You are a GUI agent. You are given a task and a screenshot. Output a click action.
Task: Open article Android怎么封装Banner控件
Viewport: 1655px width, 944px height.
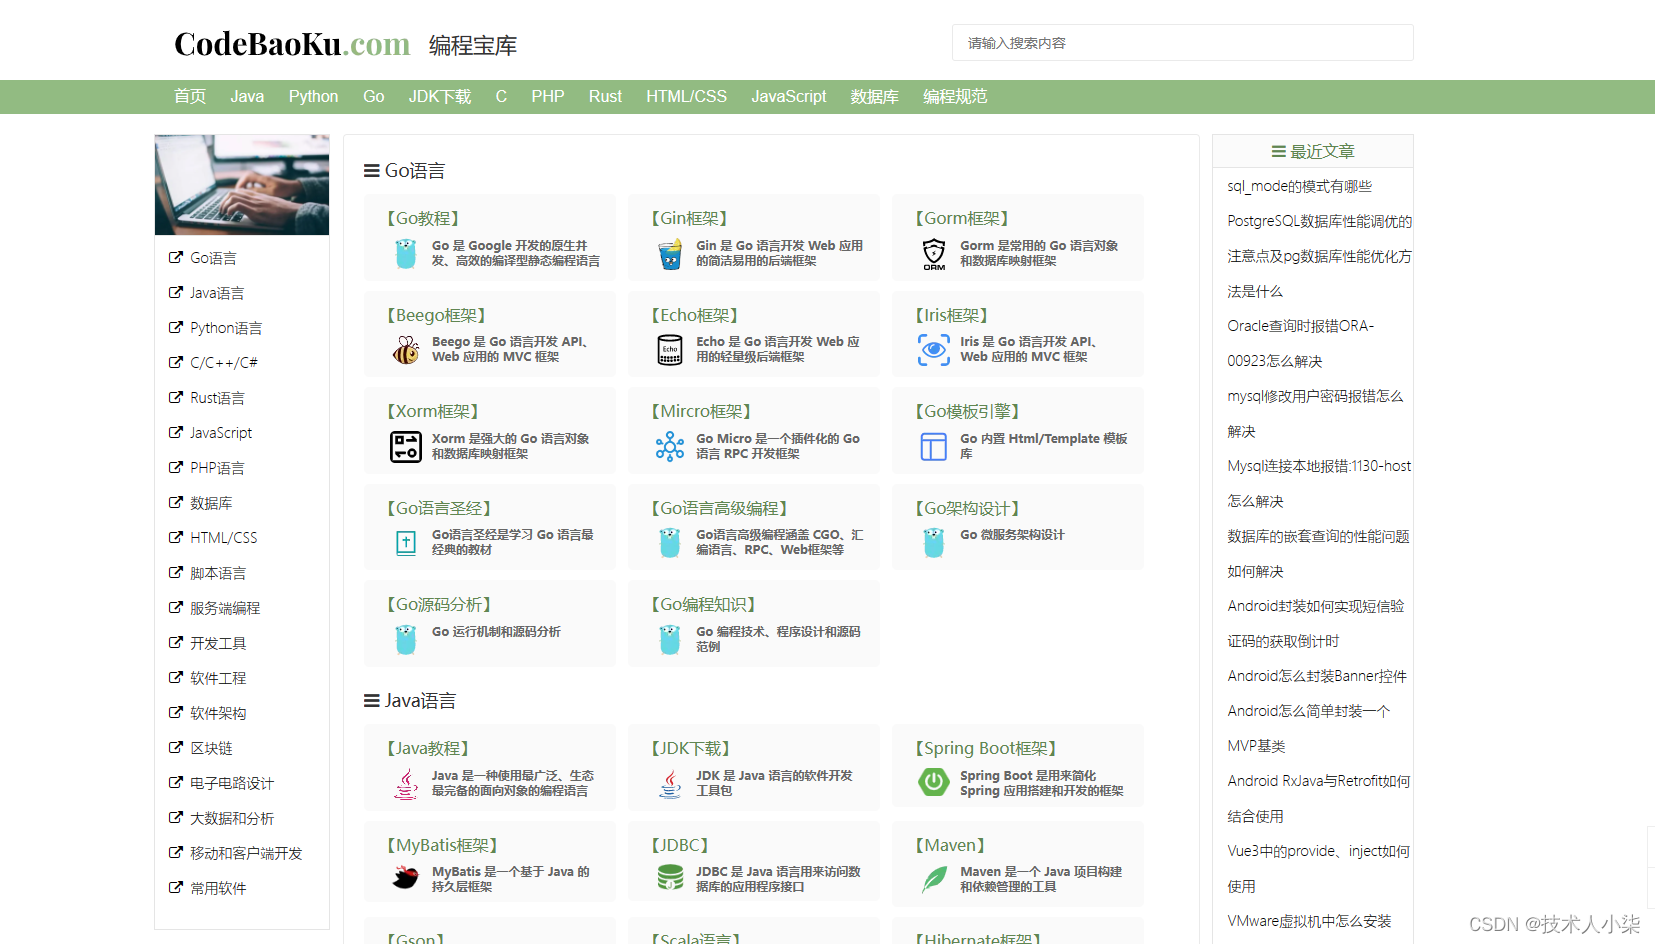1317,676
